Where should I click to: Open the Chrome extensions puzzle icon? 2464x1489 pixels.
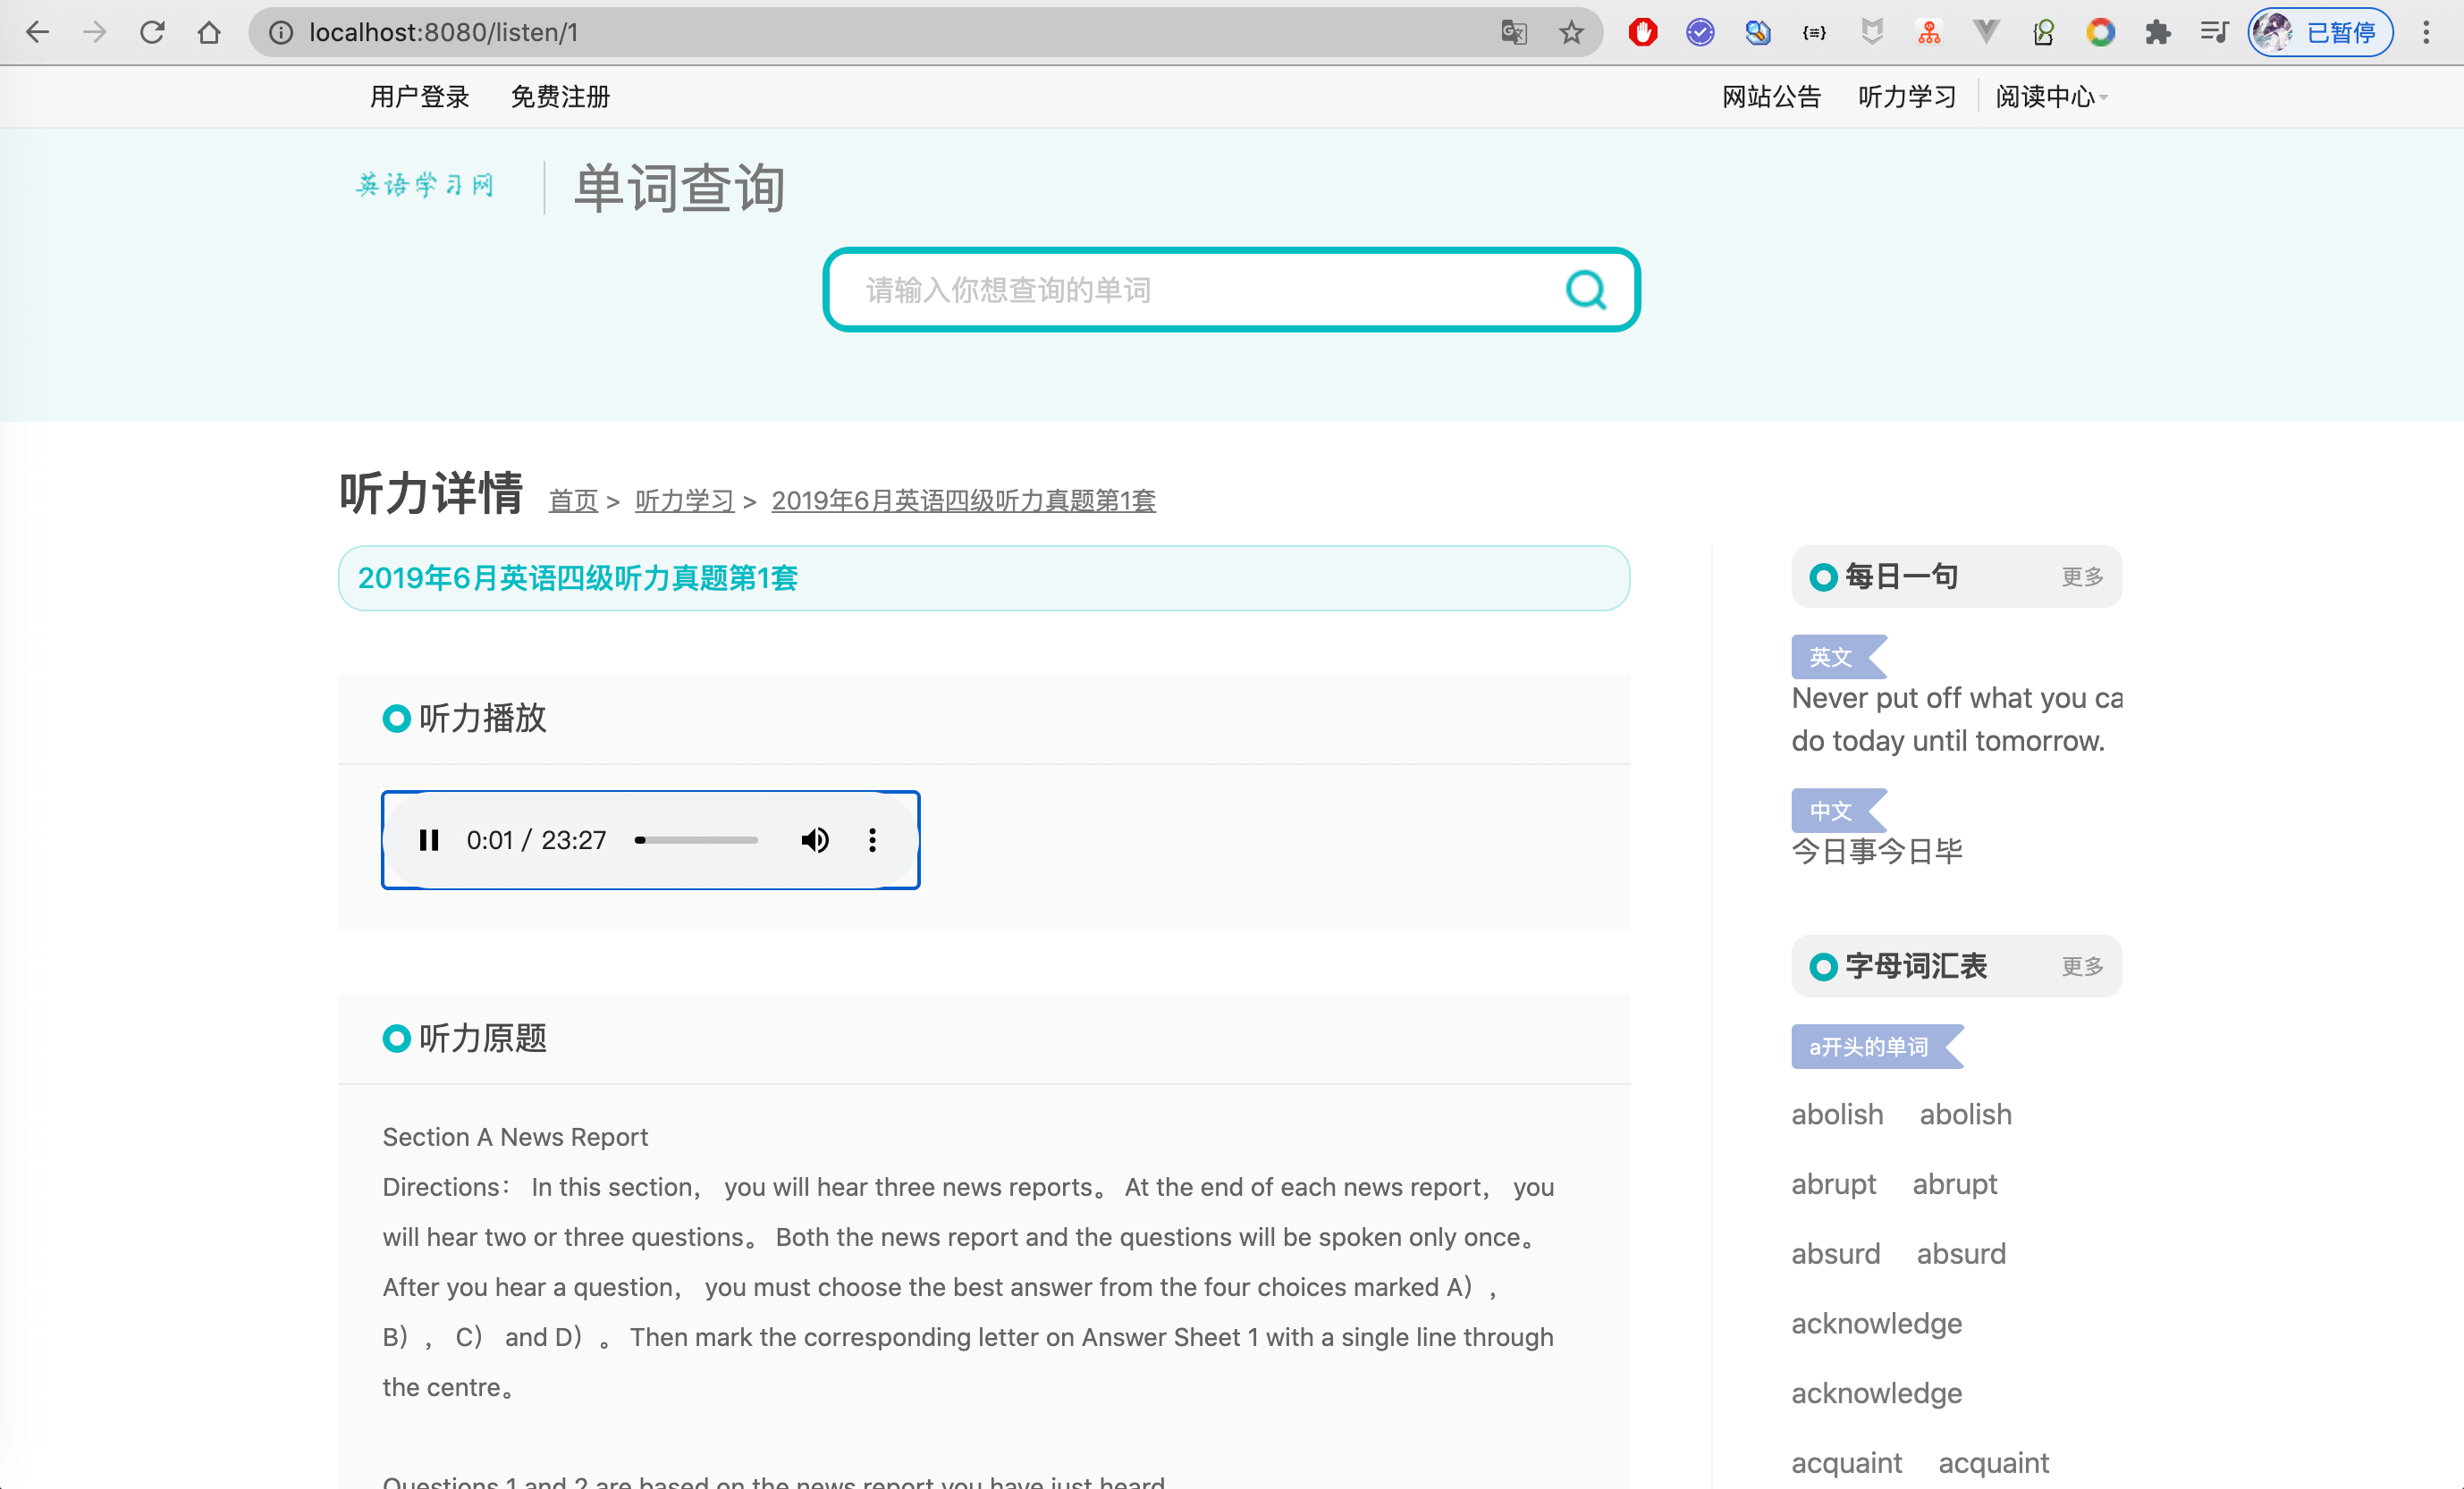click(x=2157, y=33)
